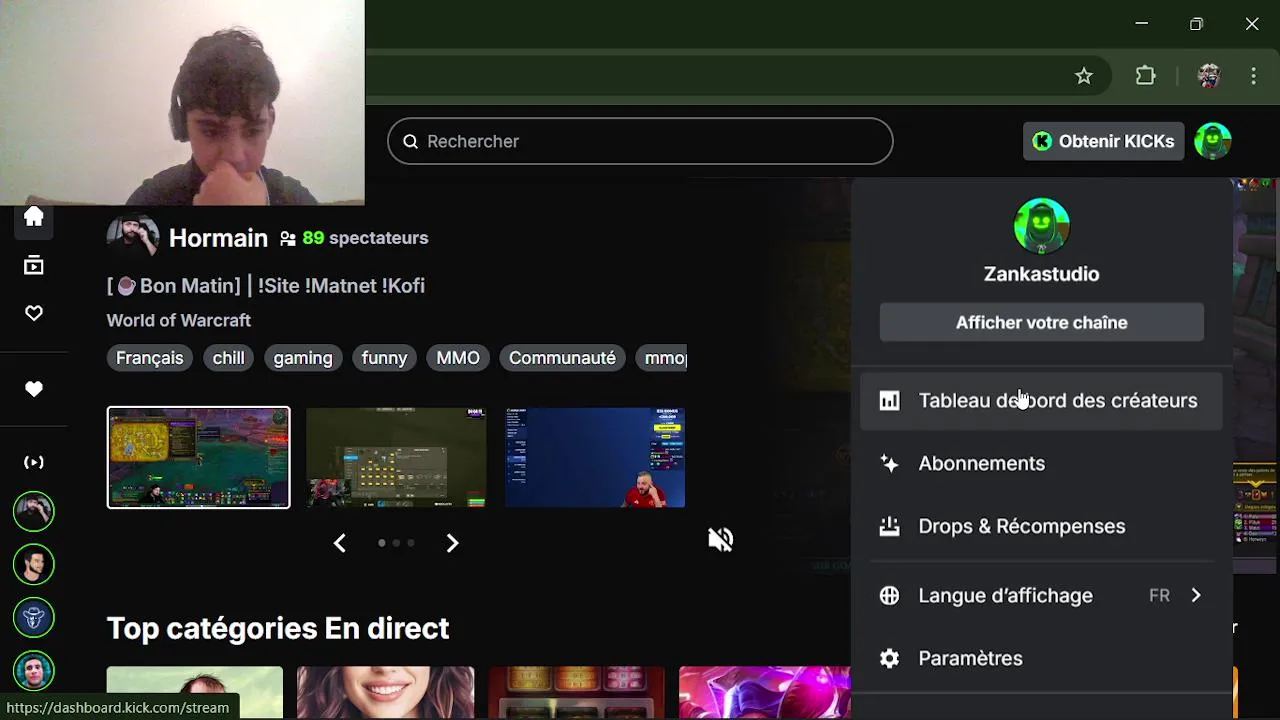The width and height of the screenshot is (1280, 720).
Task: Open the World of Warcraft category link
Action: [x=179, y=320]
